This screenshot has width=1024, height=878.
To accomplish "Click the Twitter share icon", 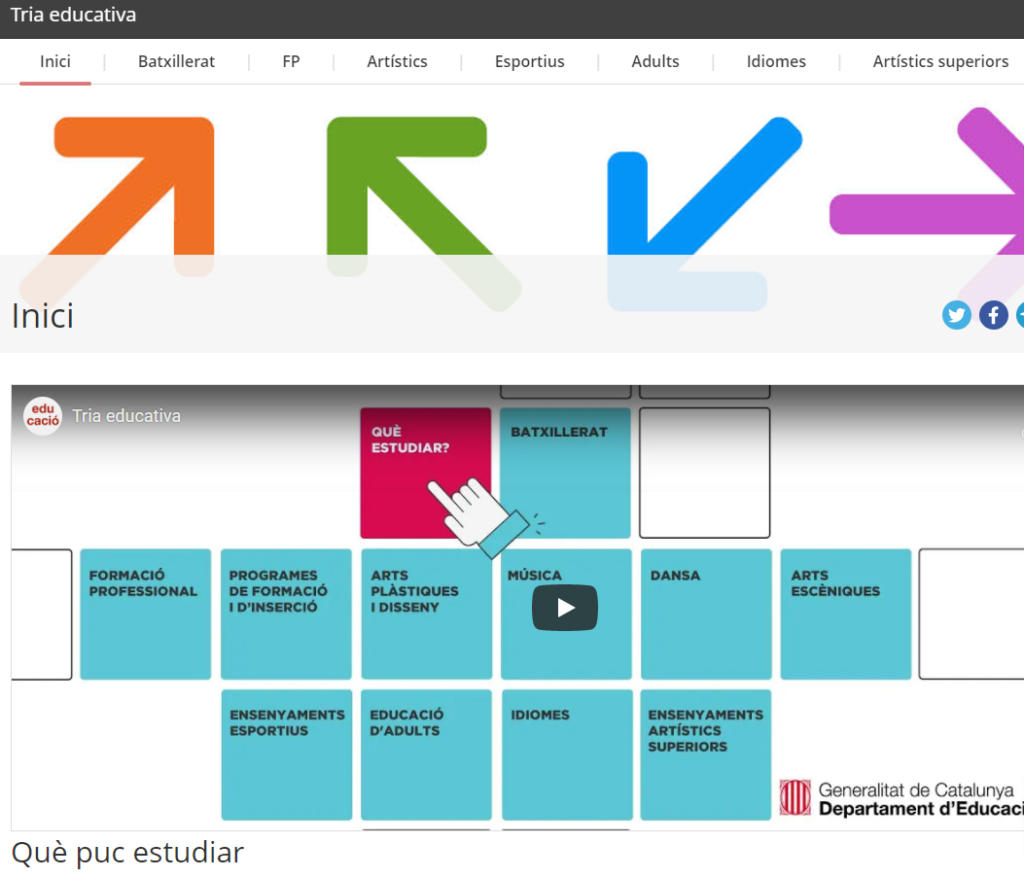I will (x=956, y=316).
